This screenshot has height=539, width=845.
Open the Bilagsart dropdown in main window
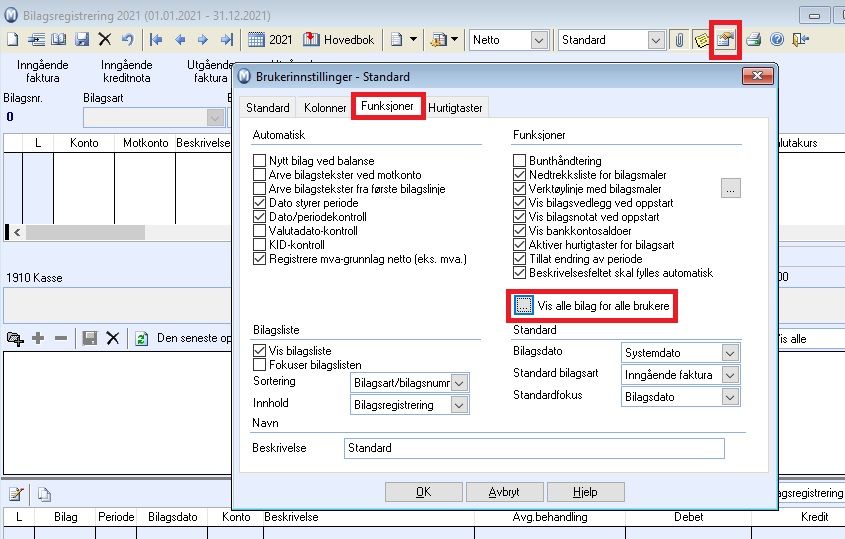click(x=215, y=117)
